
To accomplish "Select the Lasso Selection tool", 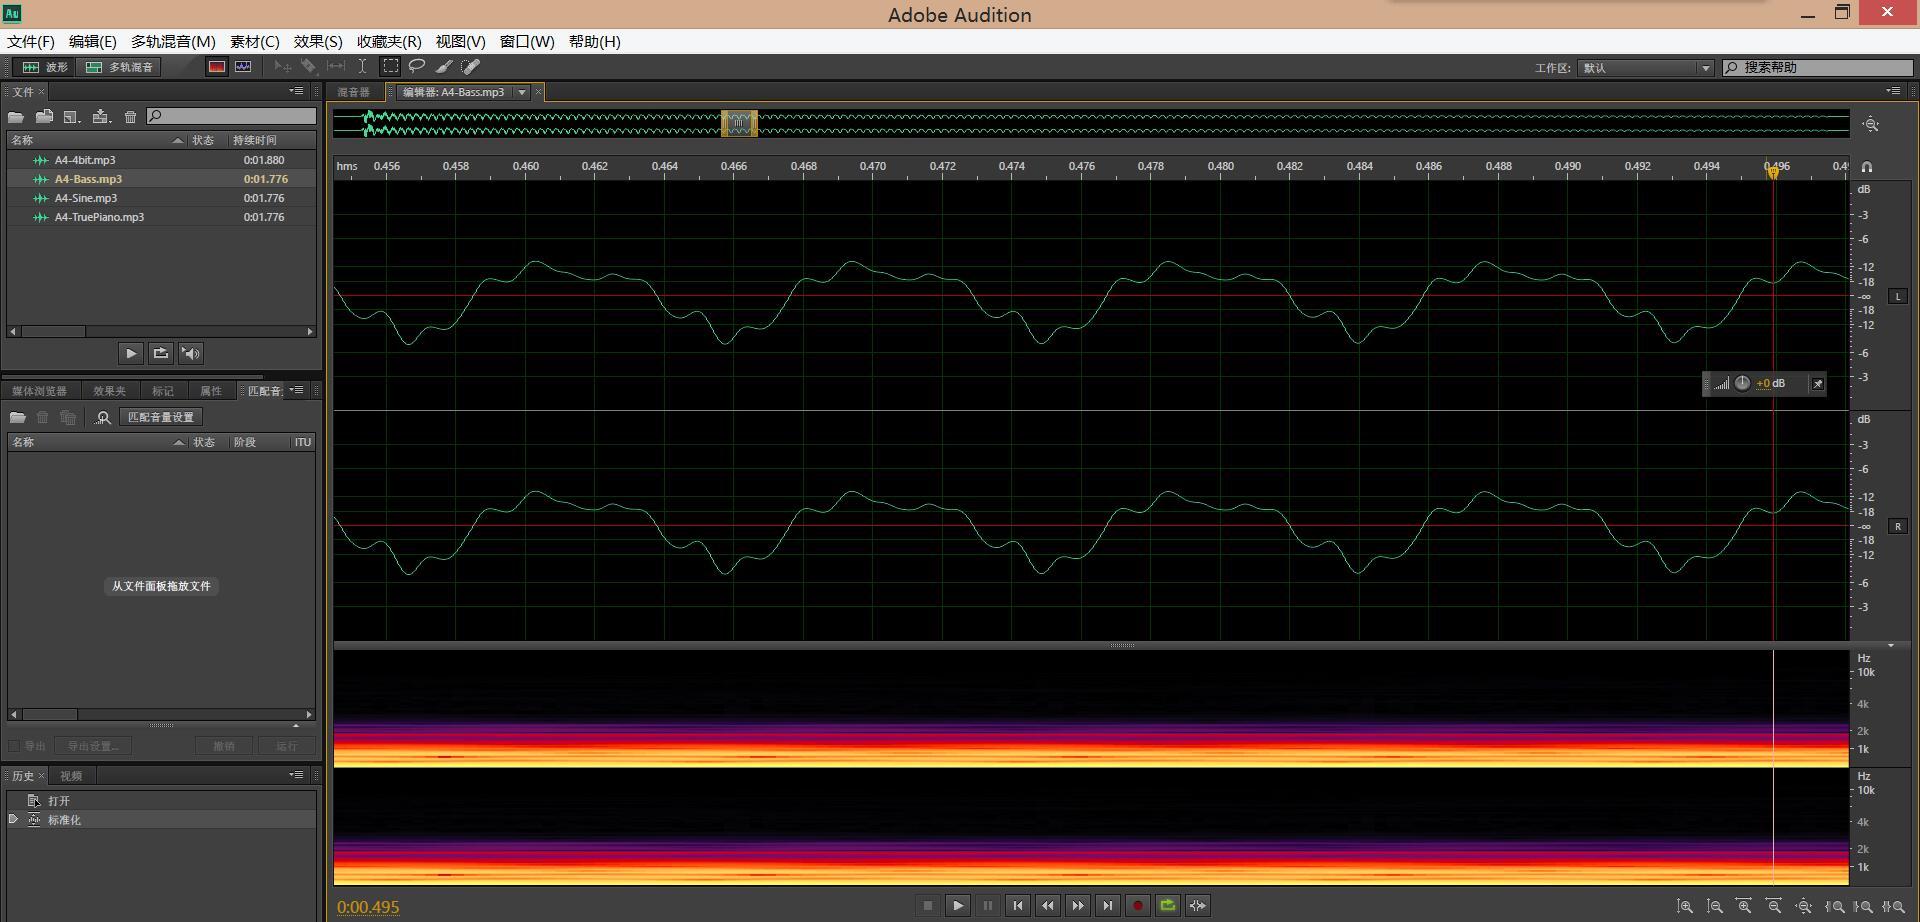I will (x=417, y=67).
